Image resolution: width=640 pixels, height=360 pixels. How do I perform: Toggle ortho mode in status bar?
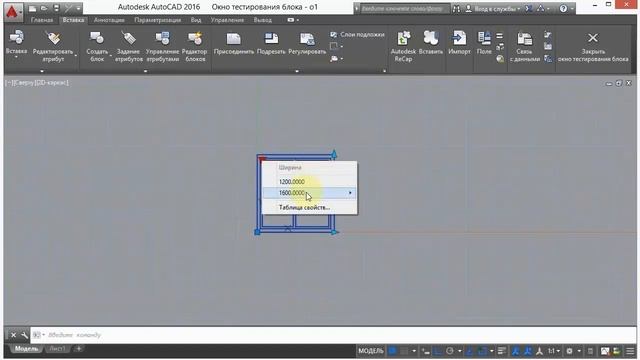point(438,351)
